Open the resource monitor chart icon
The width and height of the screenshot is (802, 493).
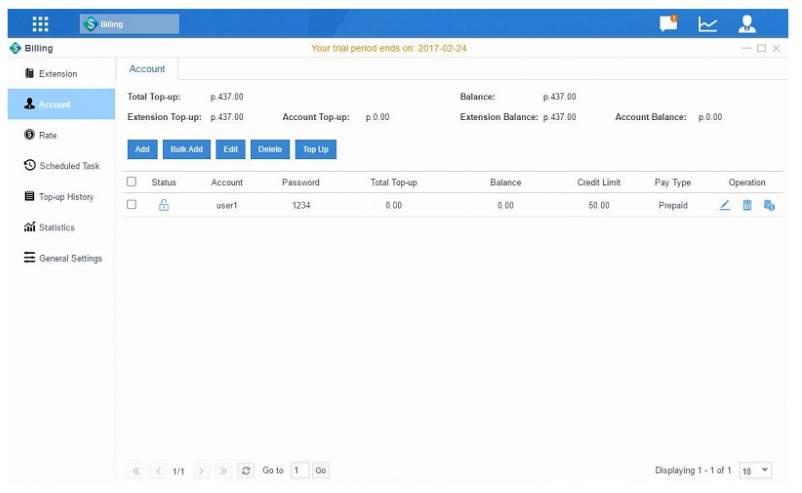[707, 24]
